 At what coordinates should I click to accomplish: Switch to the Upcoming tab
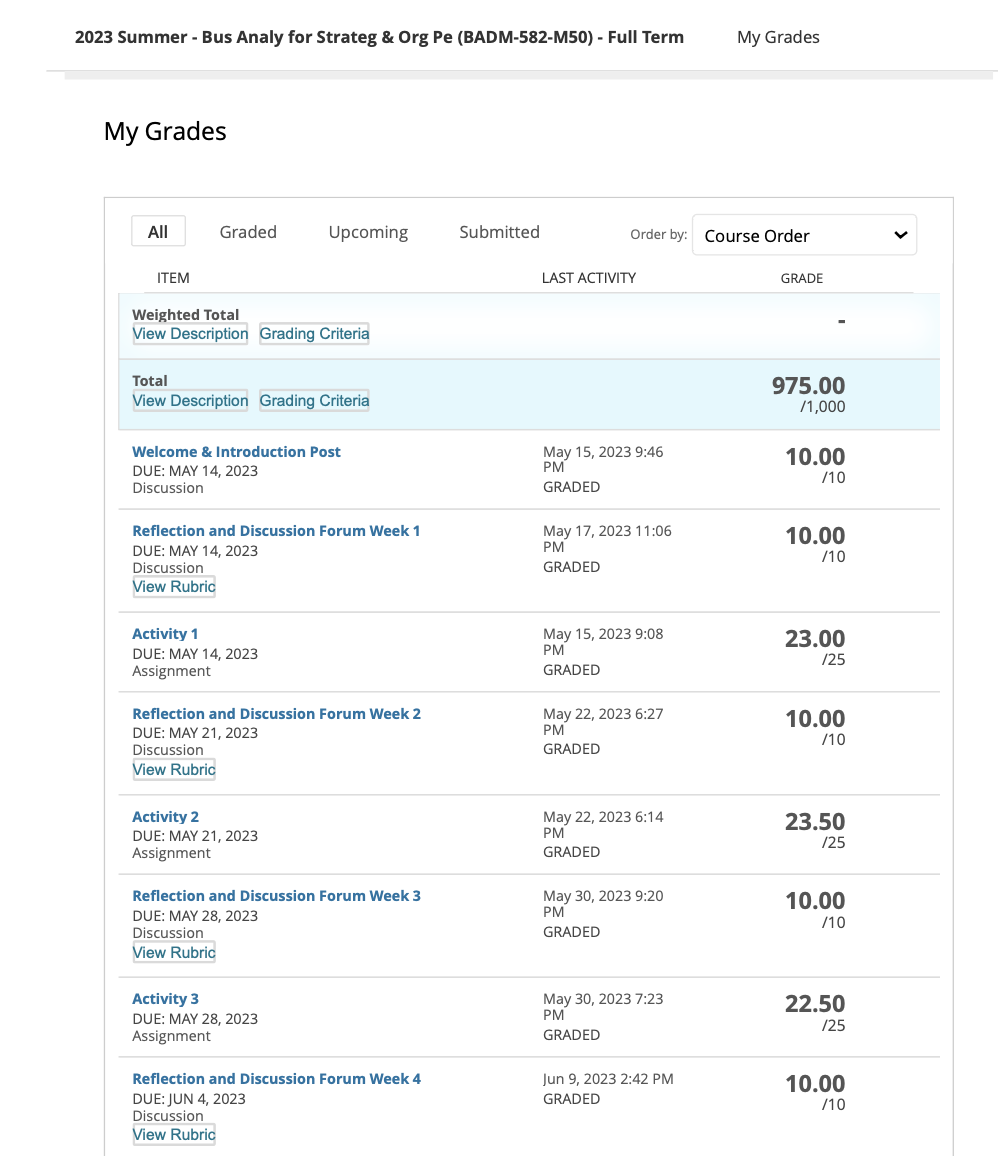[368, 232]
